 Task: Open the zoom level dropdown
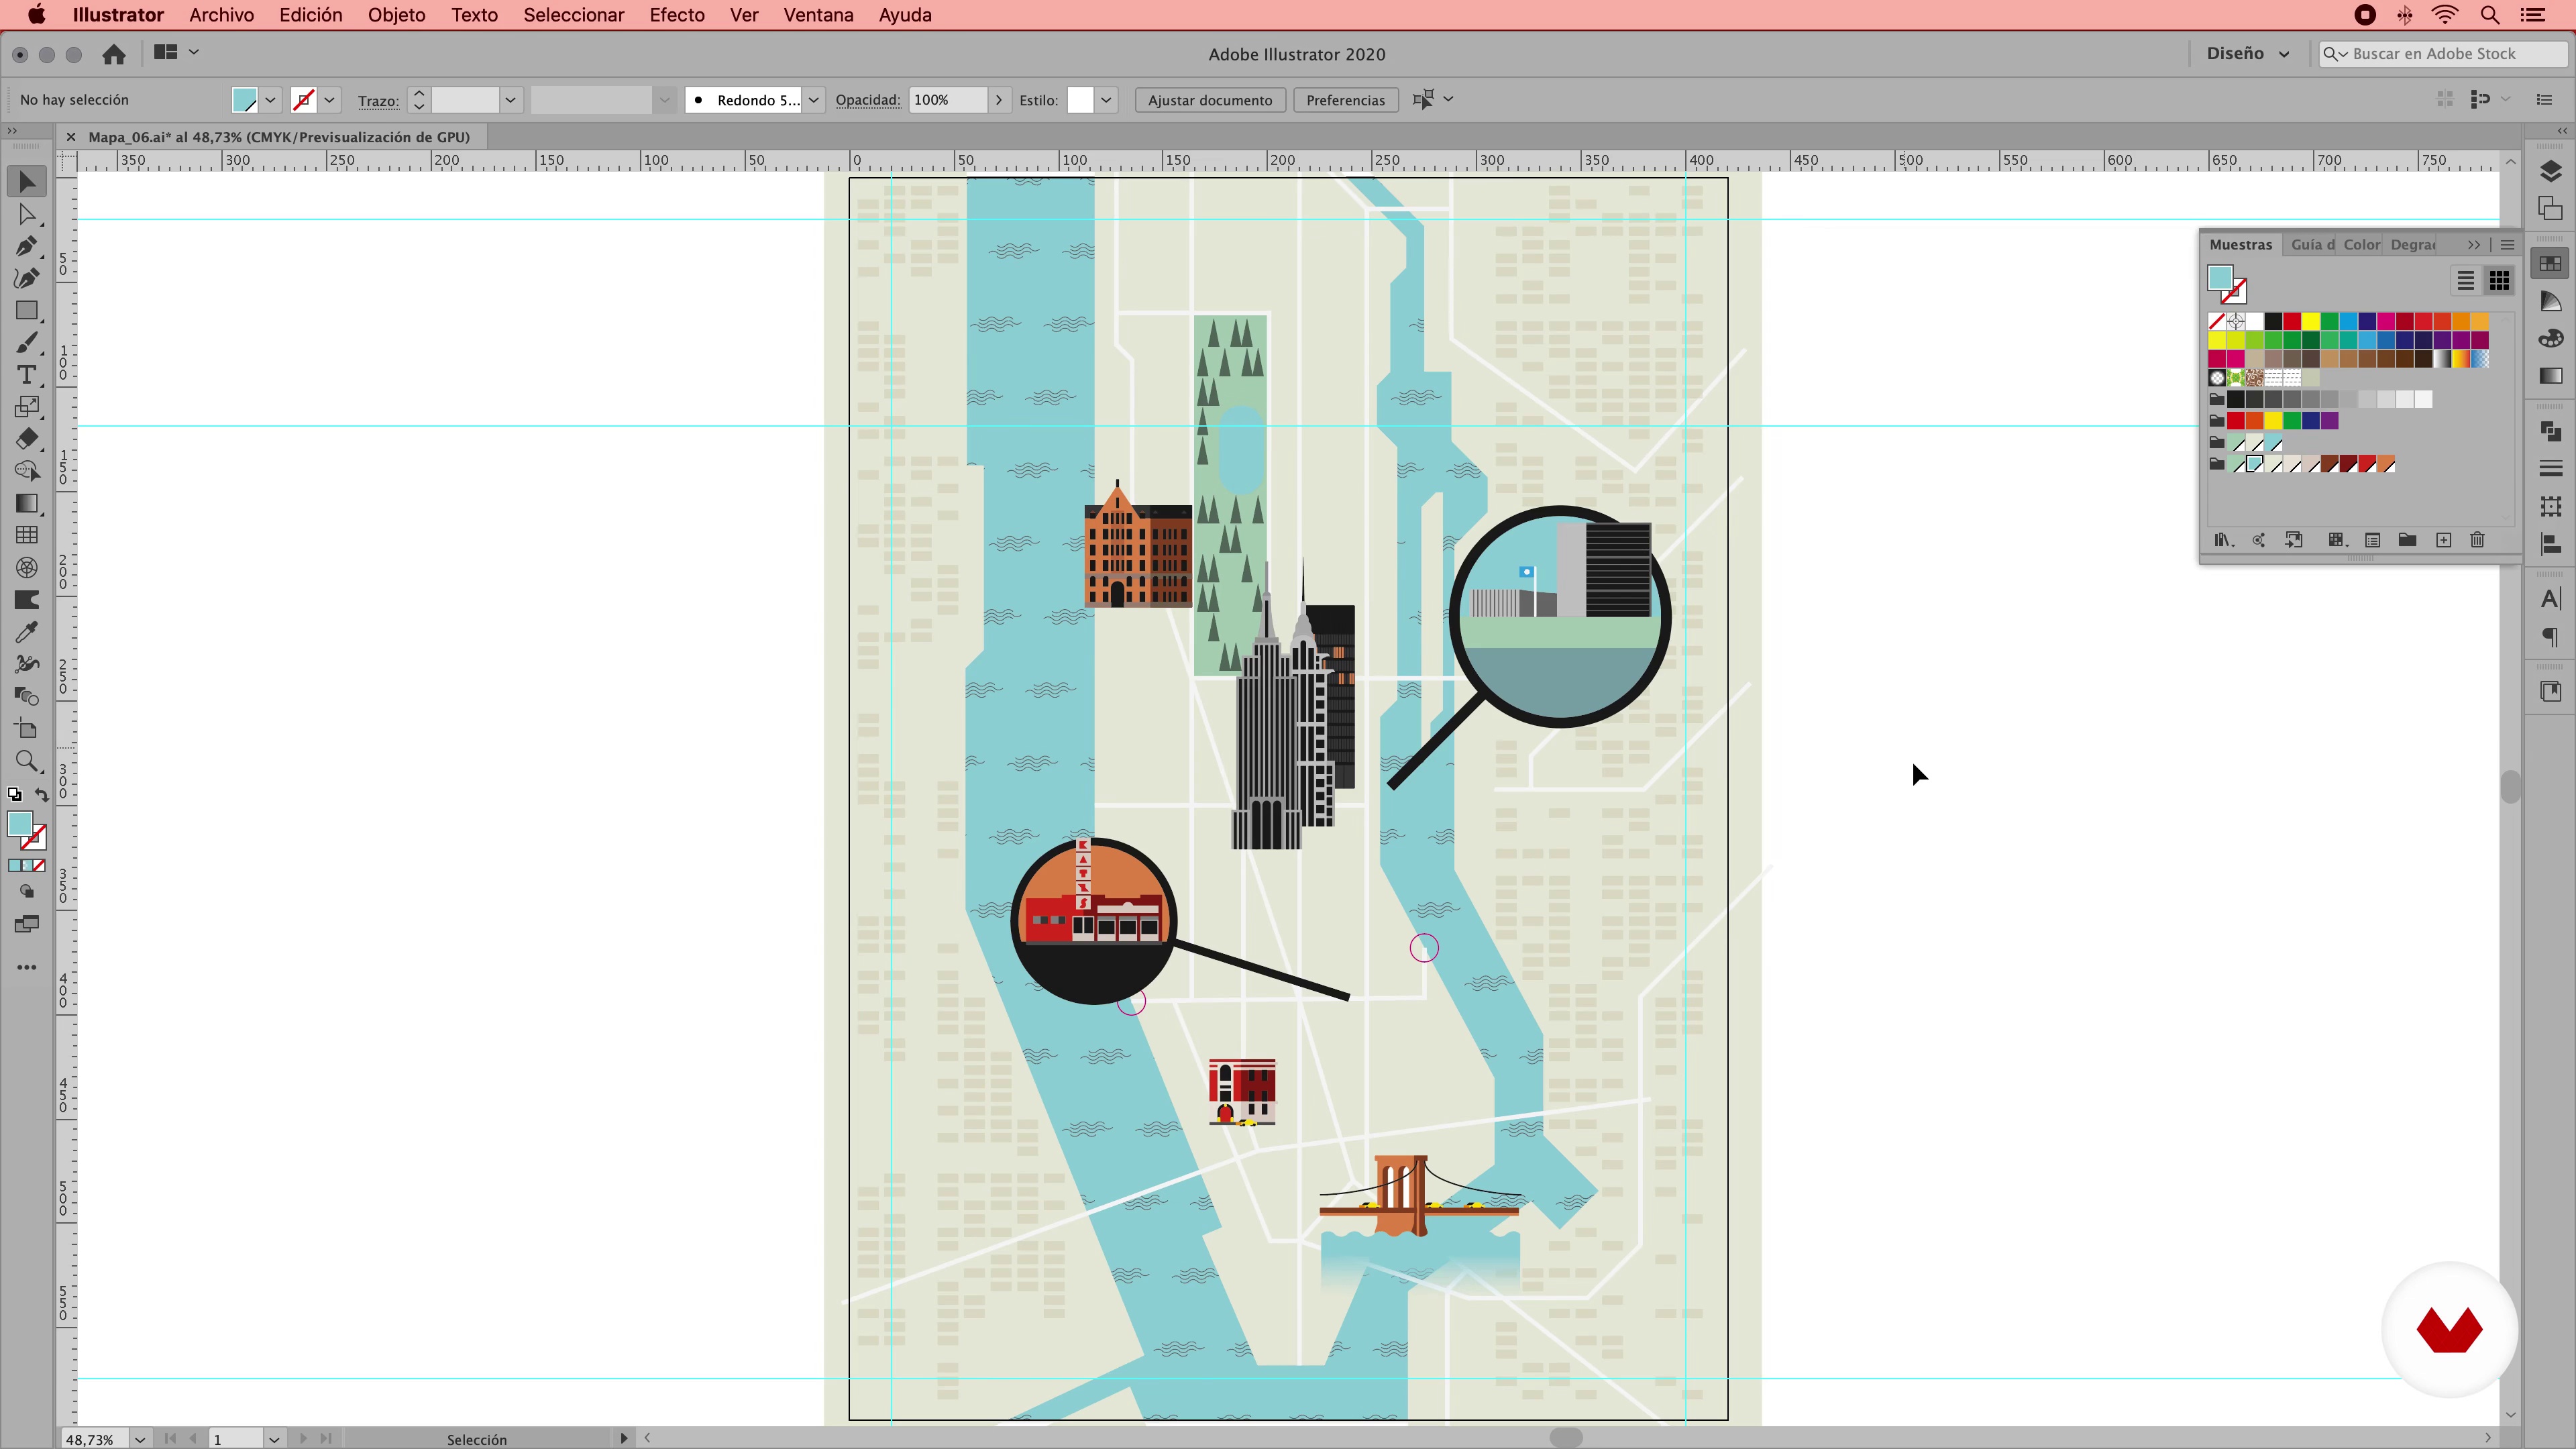(x=140, y=1439)
